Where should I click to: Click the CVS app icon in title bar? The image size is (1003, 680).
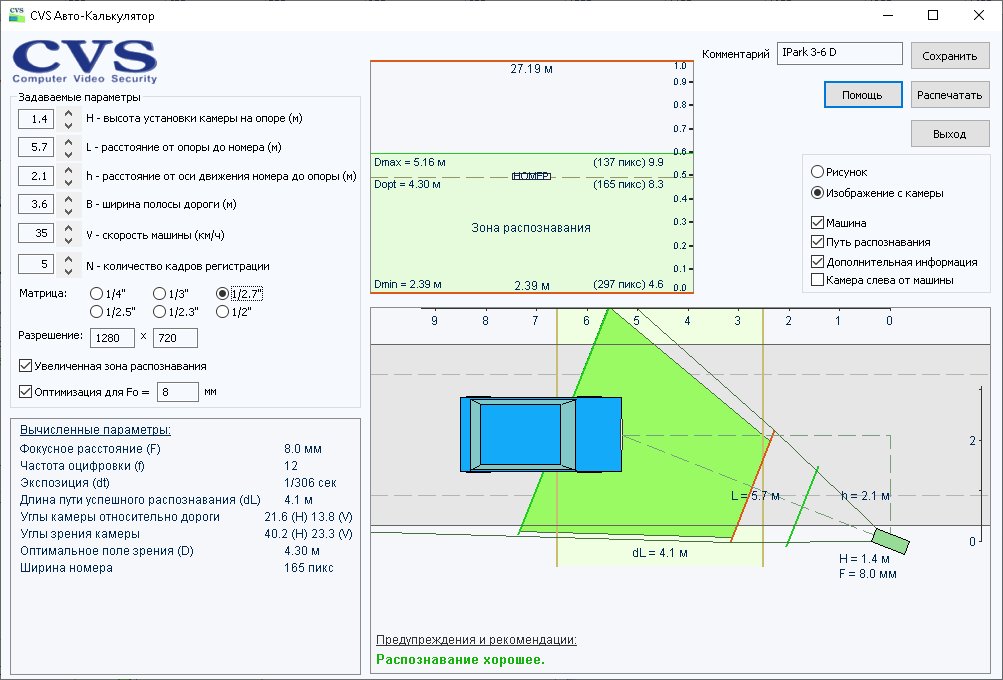[17, 15]
